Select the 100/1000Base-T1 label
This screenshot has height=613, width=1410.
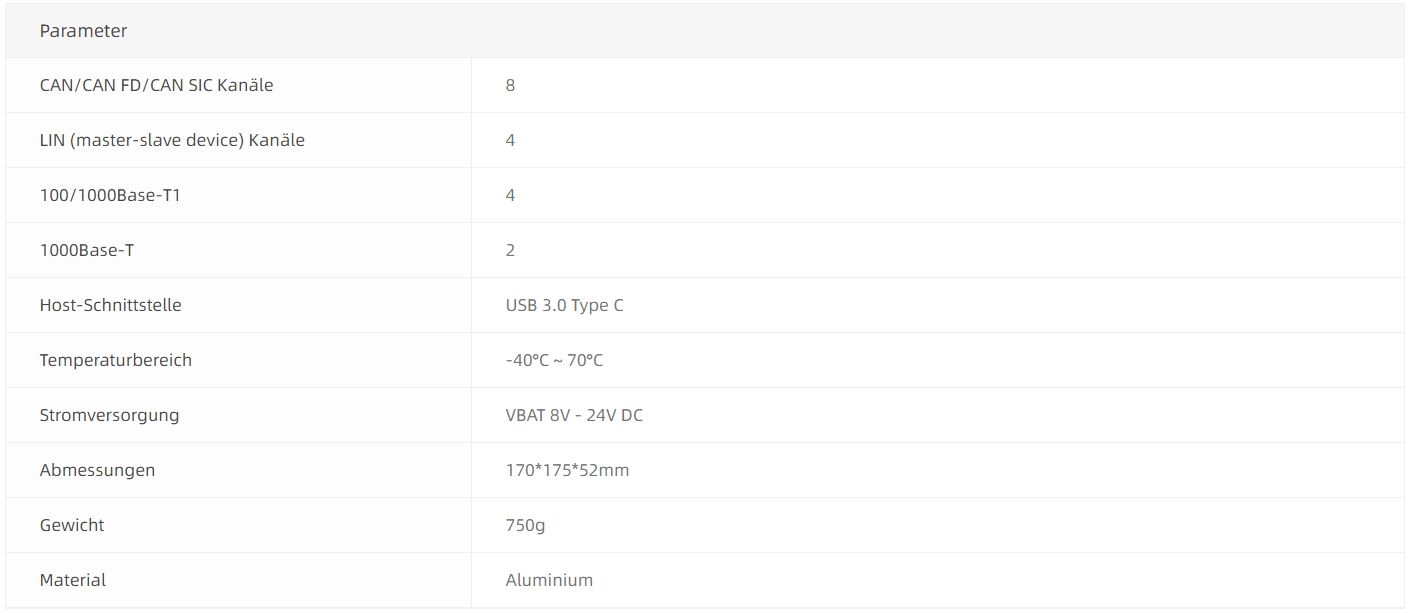(110, 195)
